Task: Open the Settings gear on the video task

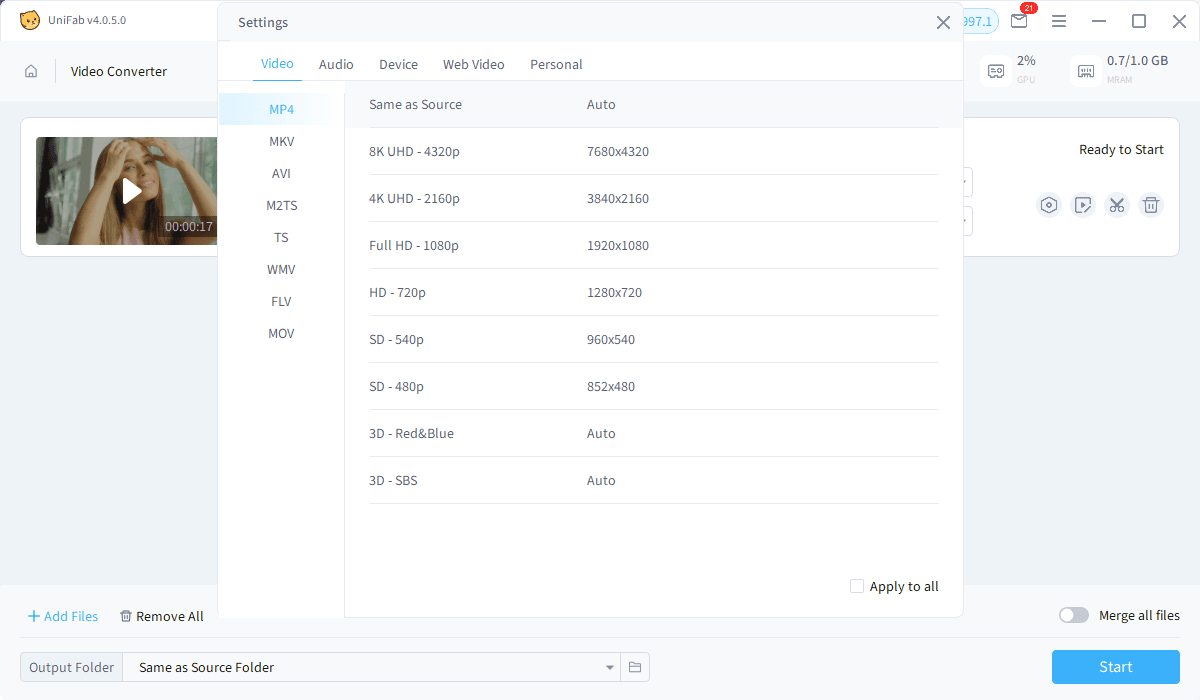Action: coord(1049,204)
